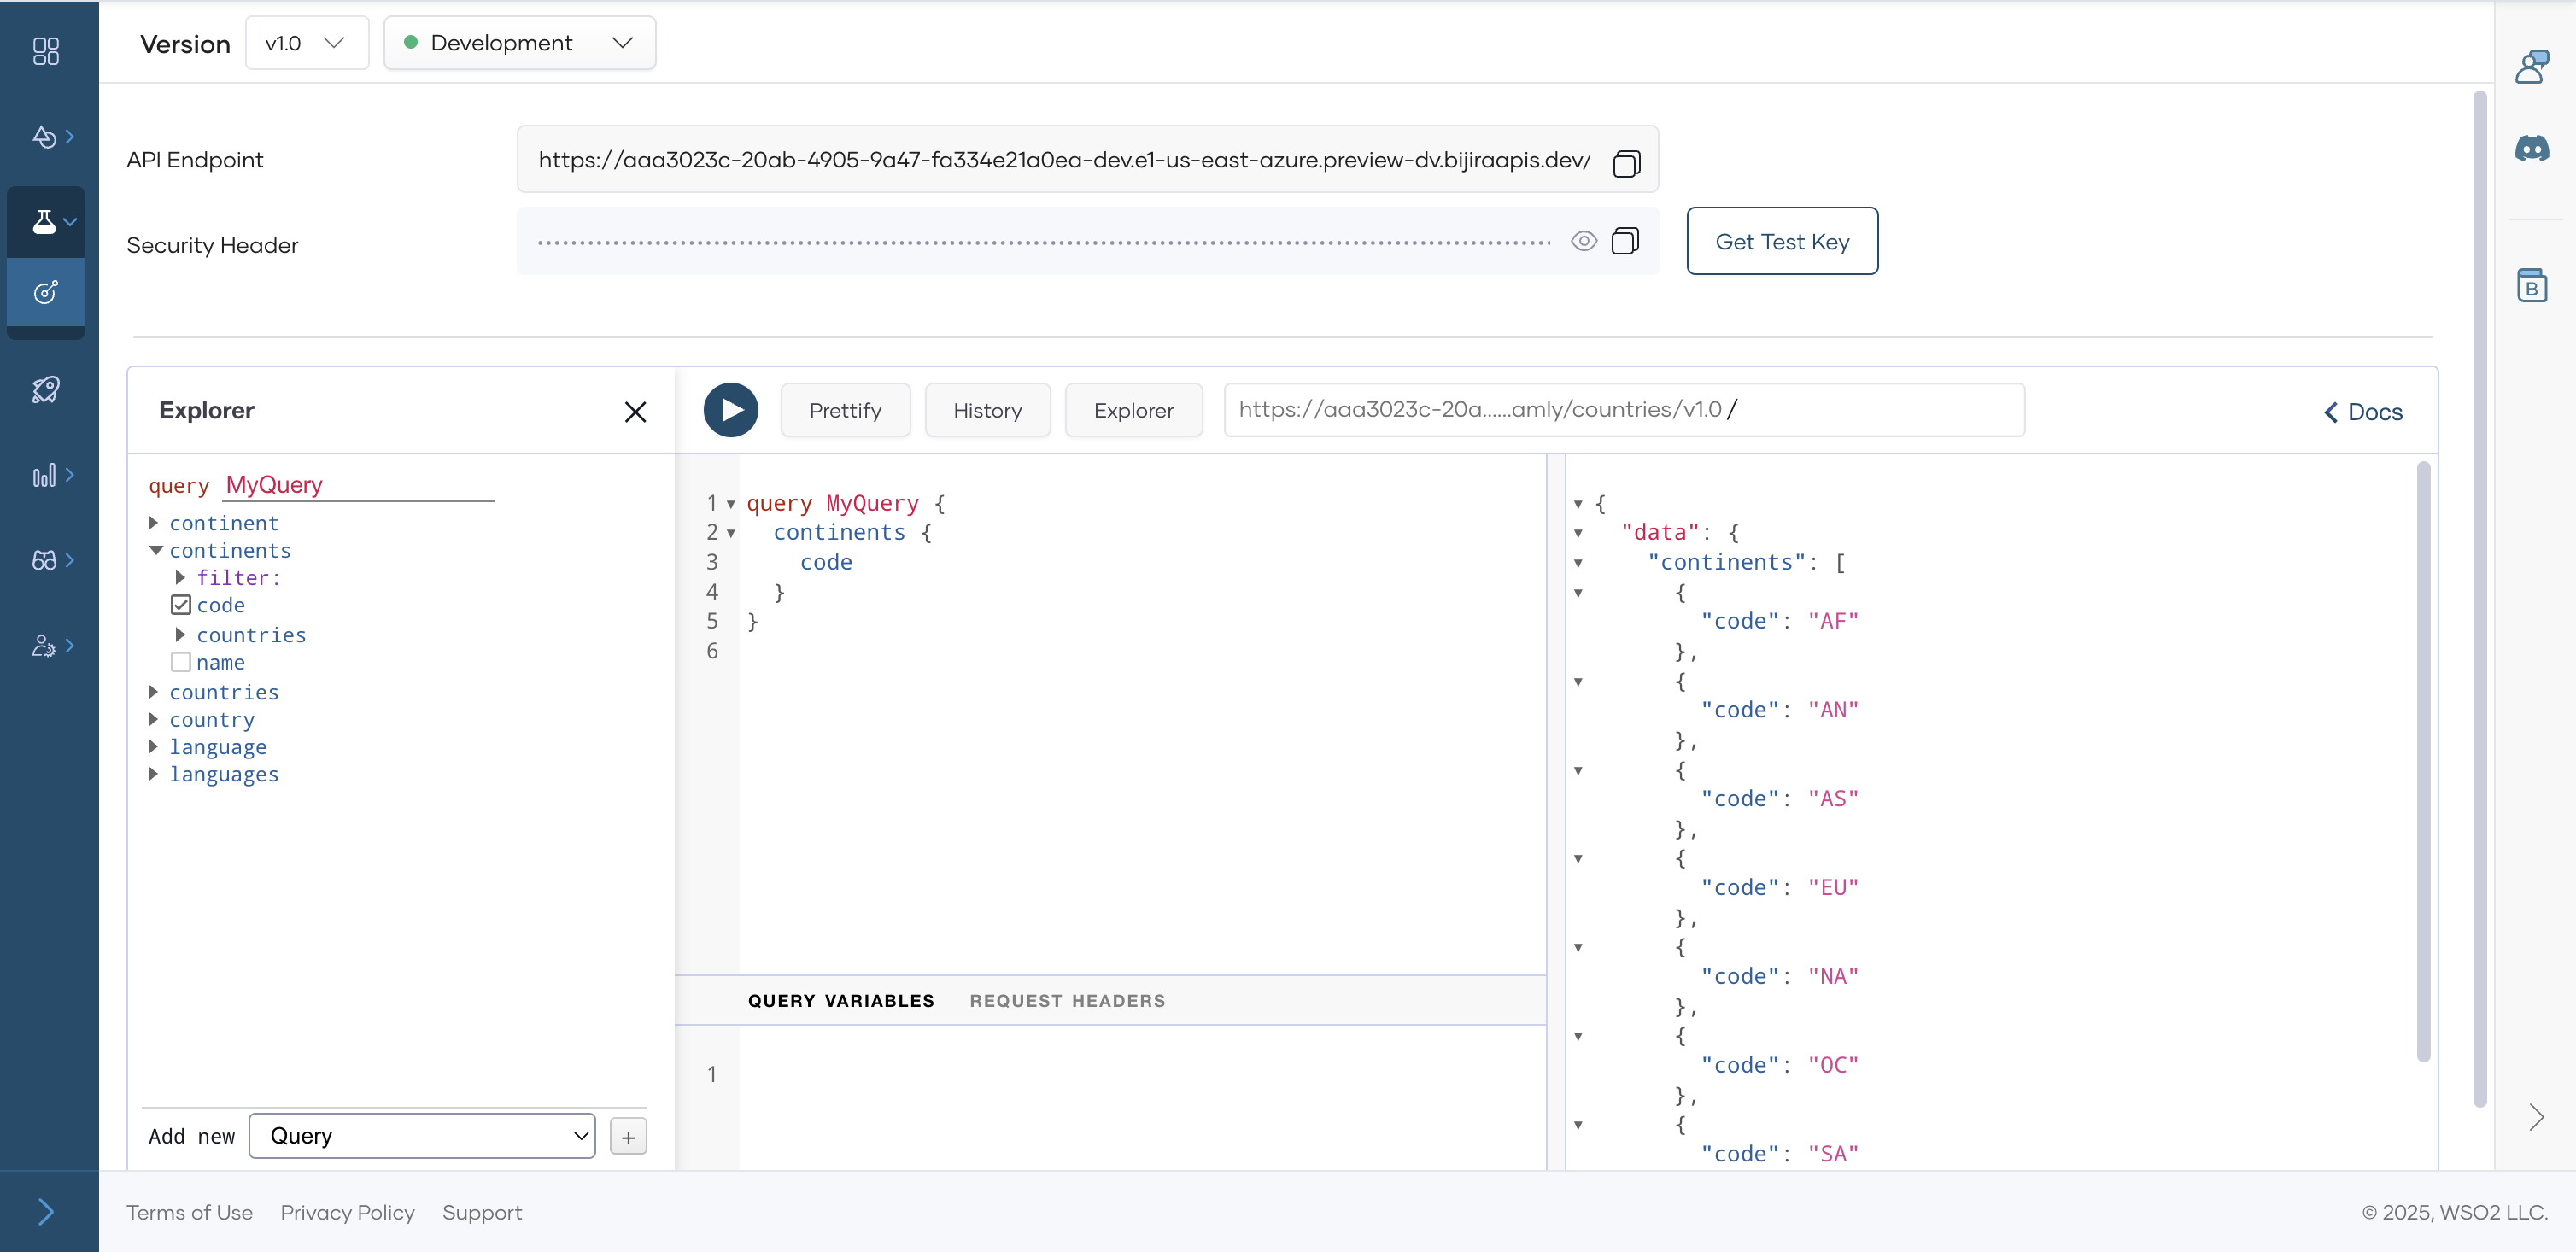The width and height of the screenshot is (2576, 1252).
Task: Click the results pane vertical scrollbar
Action: (x=2422, y=760)
